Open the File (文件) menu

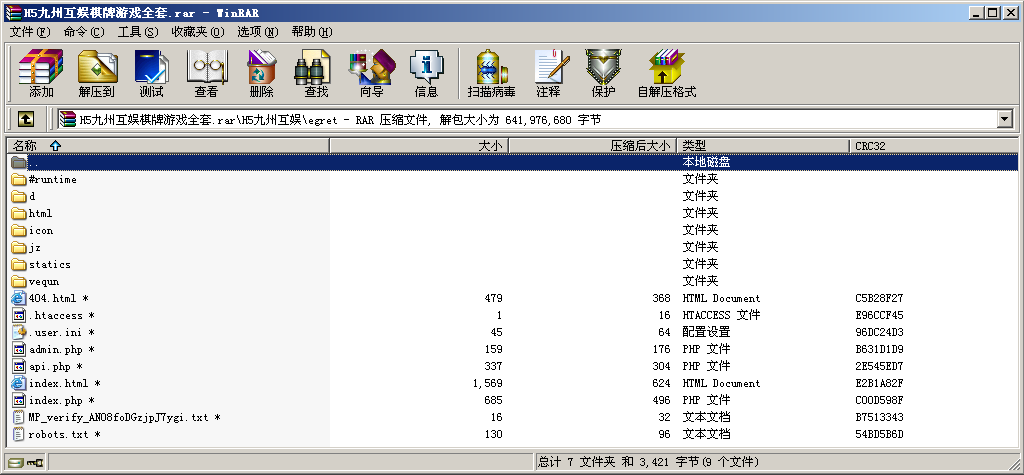pyautogui.click(x=29, y=32)
